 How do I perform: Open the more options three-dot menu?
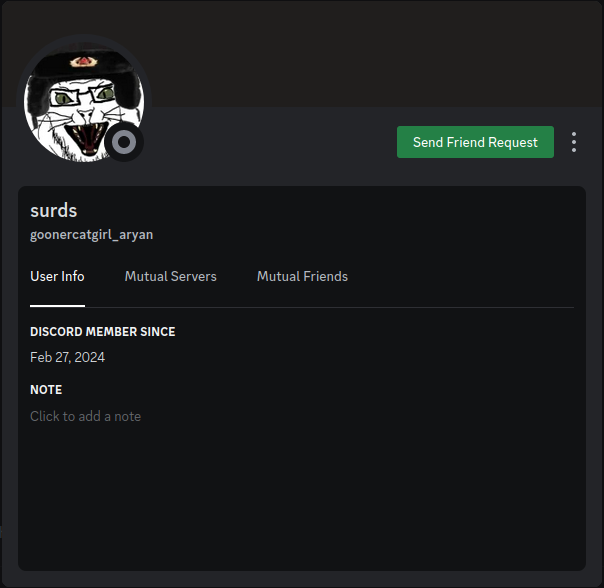(x=574, y=142)
